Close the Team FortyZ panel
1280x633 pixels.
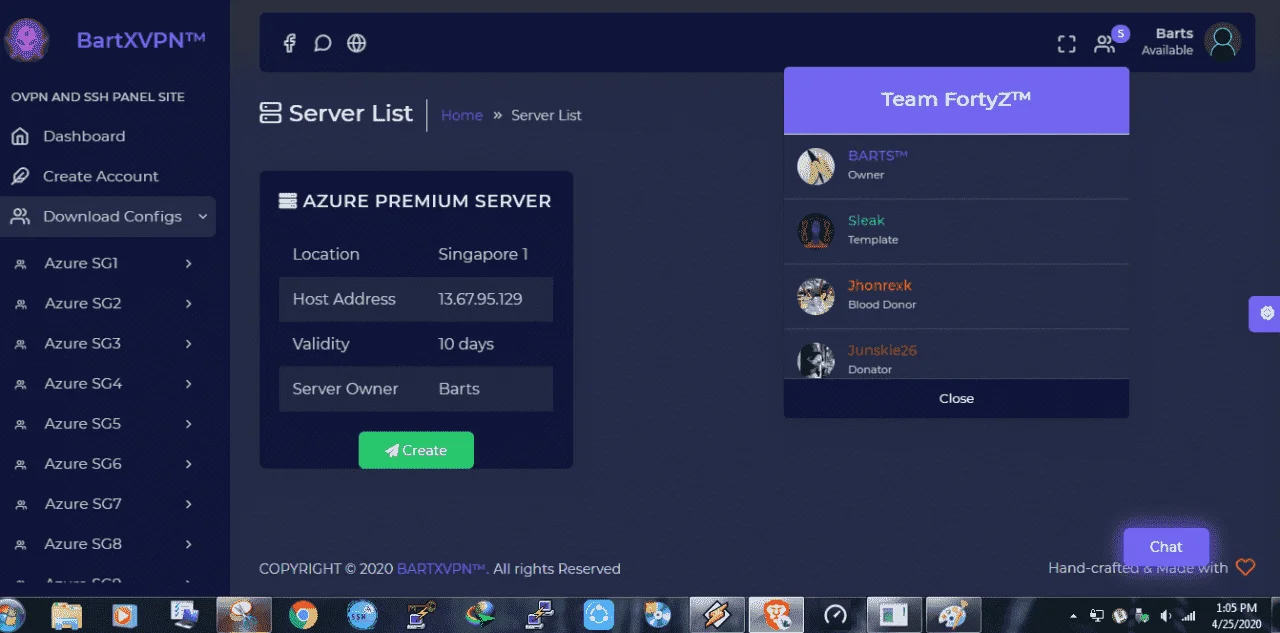[x=956, y=398]
